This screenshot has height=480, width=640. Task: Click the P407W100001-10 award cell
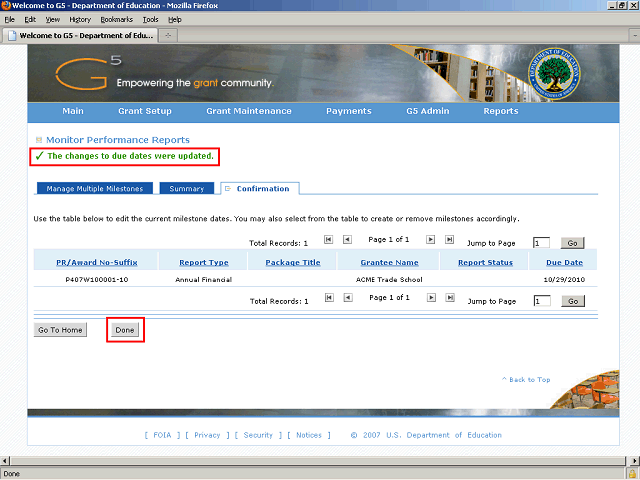coord(97,280)
